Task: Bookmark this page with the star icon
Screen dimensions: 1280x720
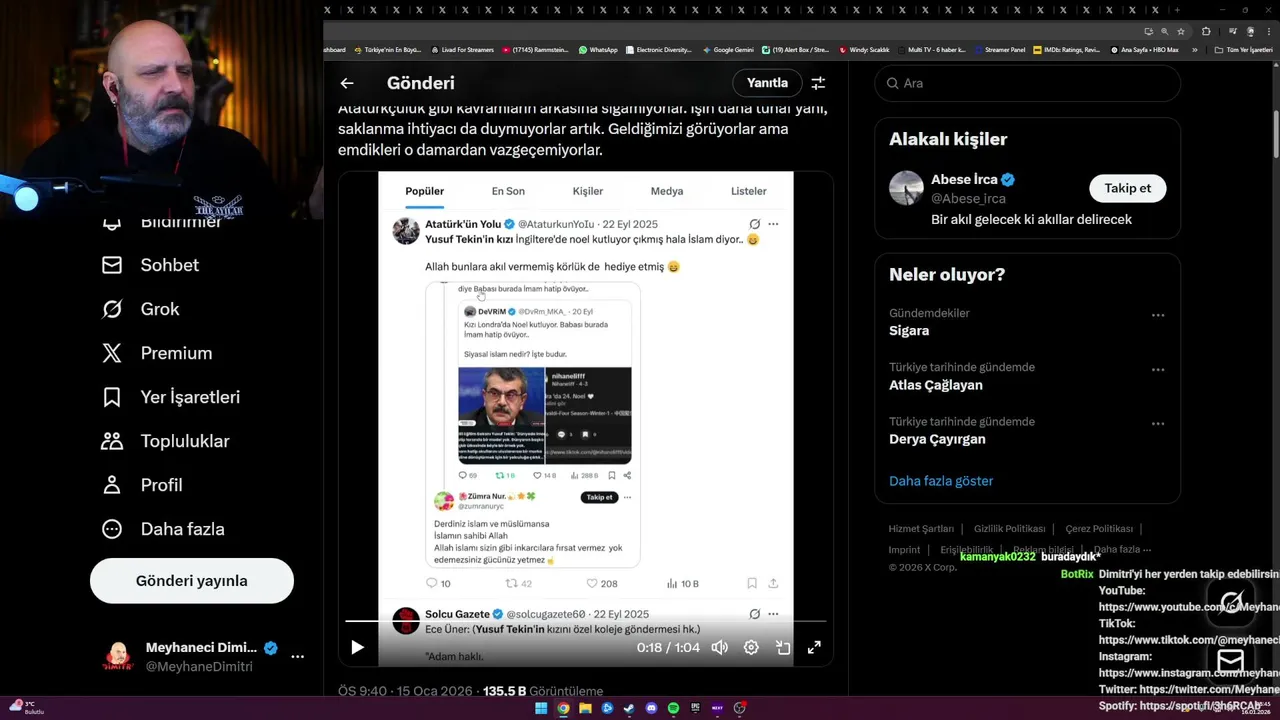Action: 1181,31
